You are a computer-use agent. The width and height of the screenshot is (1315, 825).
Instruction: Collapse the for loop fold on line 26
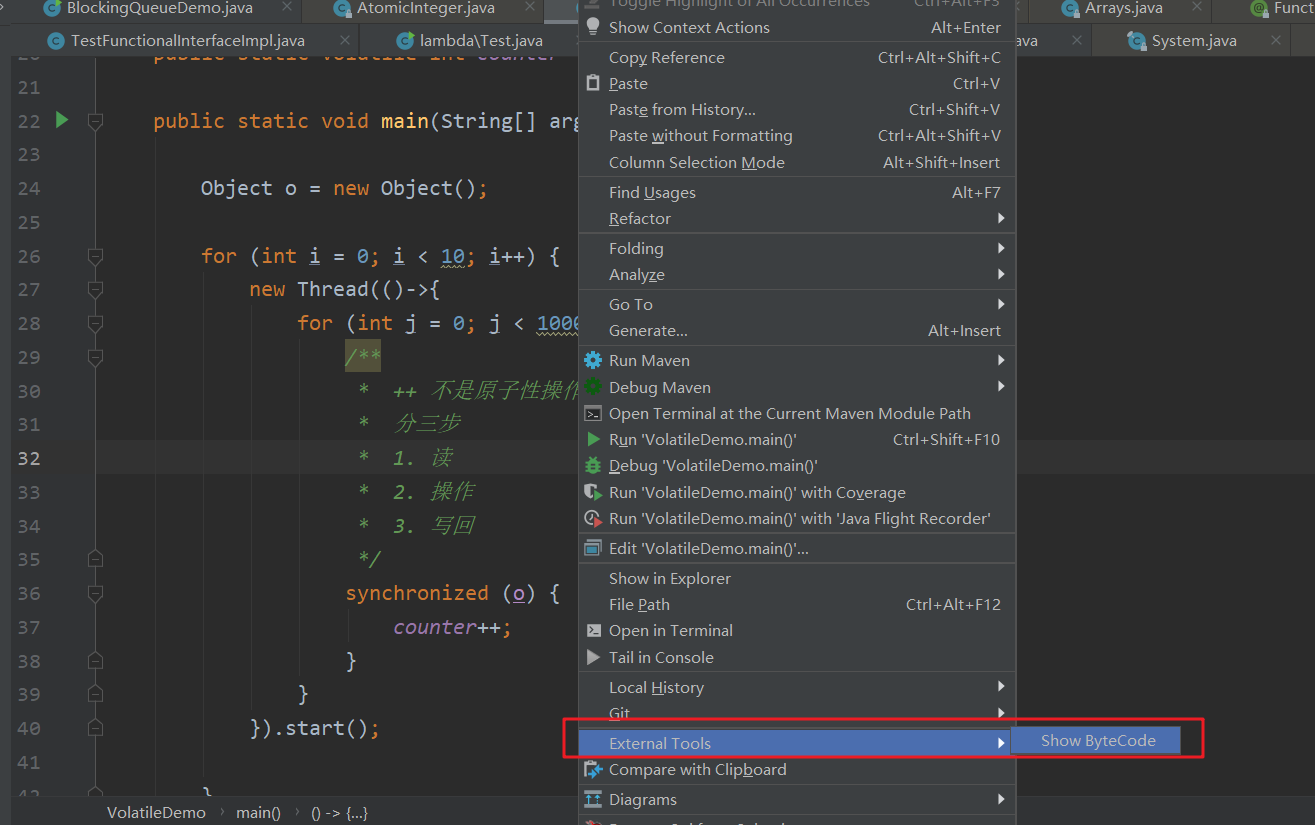pos(95,256)
